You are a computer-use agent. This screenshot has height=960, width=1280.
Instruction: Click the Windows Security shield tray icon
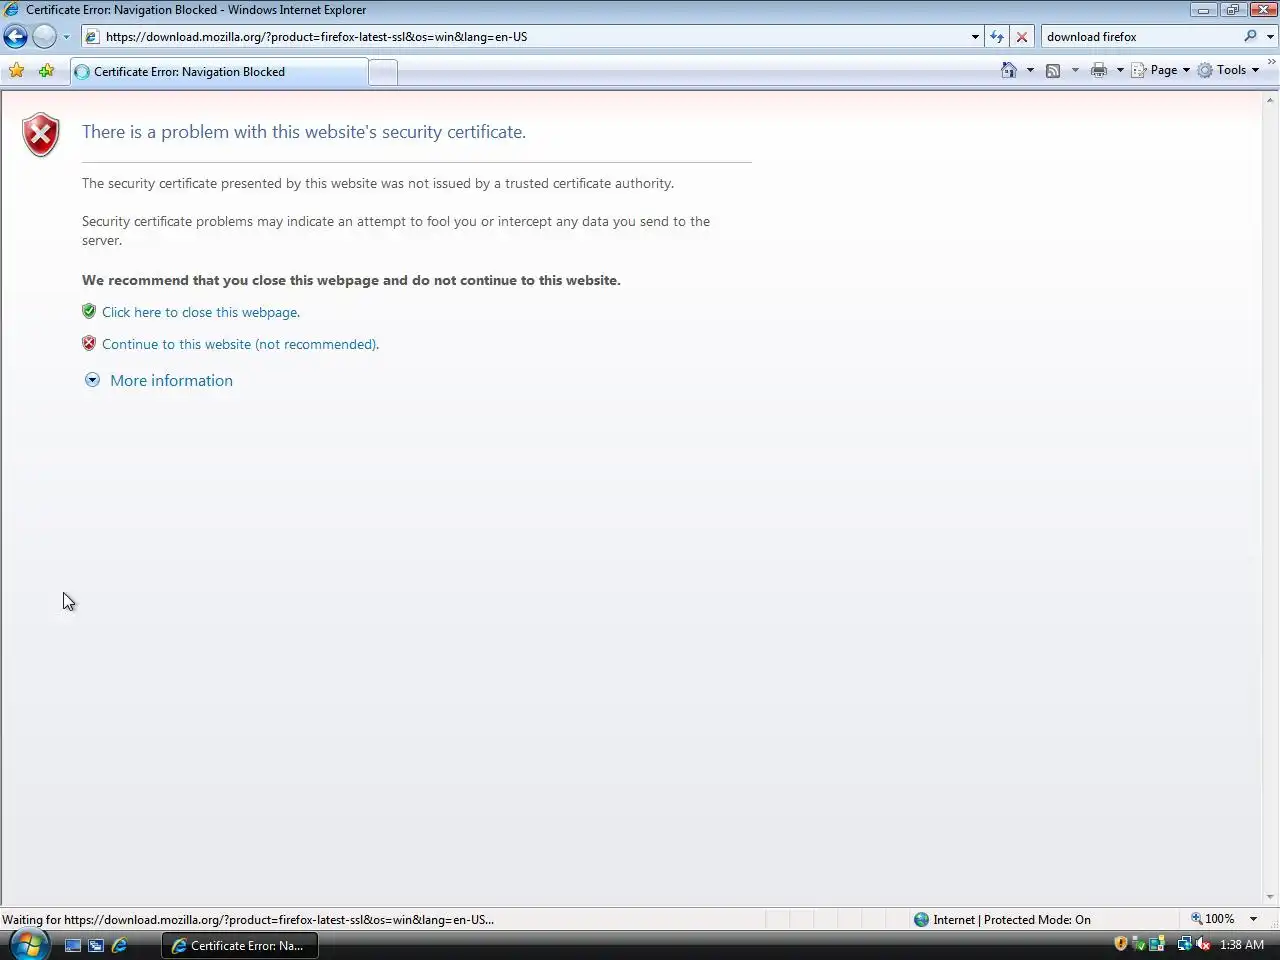coord(1121,944)
